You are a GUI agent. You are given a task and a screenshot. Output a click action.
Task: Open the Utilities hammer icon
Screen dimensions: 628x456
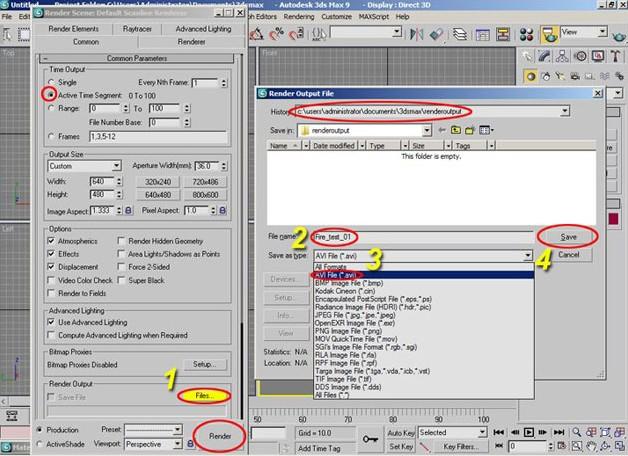(616, 56)
